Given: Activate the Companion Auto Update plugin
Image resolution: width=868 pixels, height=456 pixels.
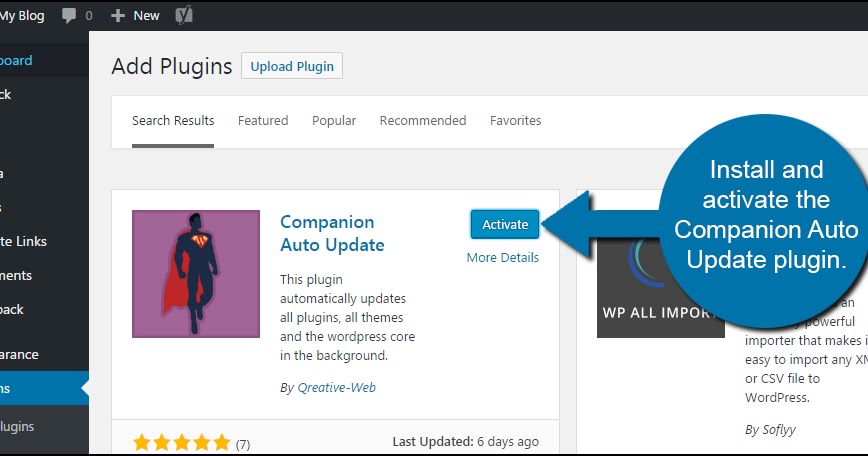Looking at the screenshot, I should click(x=505, y=225).
